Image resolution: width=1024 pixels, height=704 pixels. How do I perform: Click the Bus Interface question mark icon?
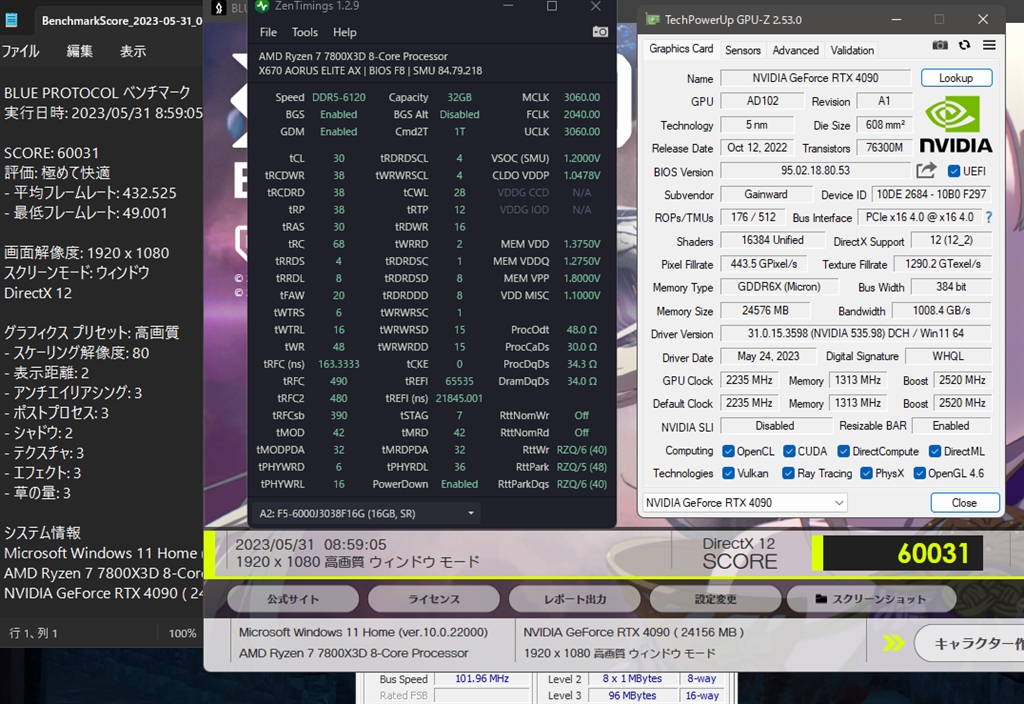pyautogui.click(x=989, y=217)
